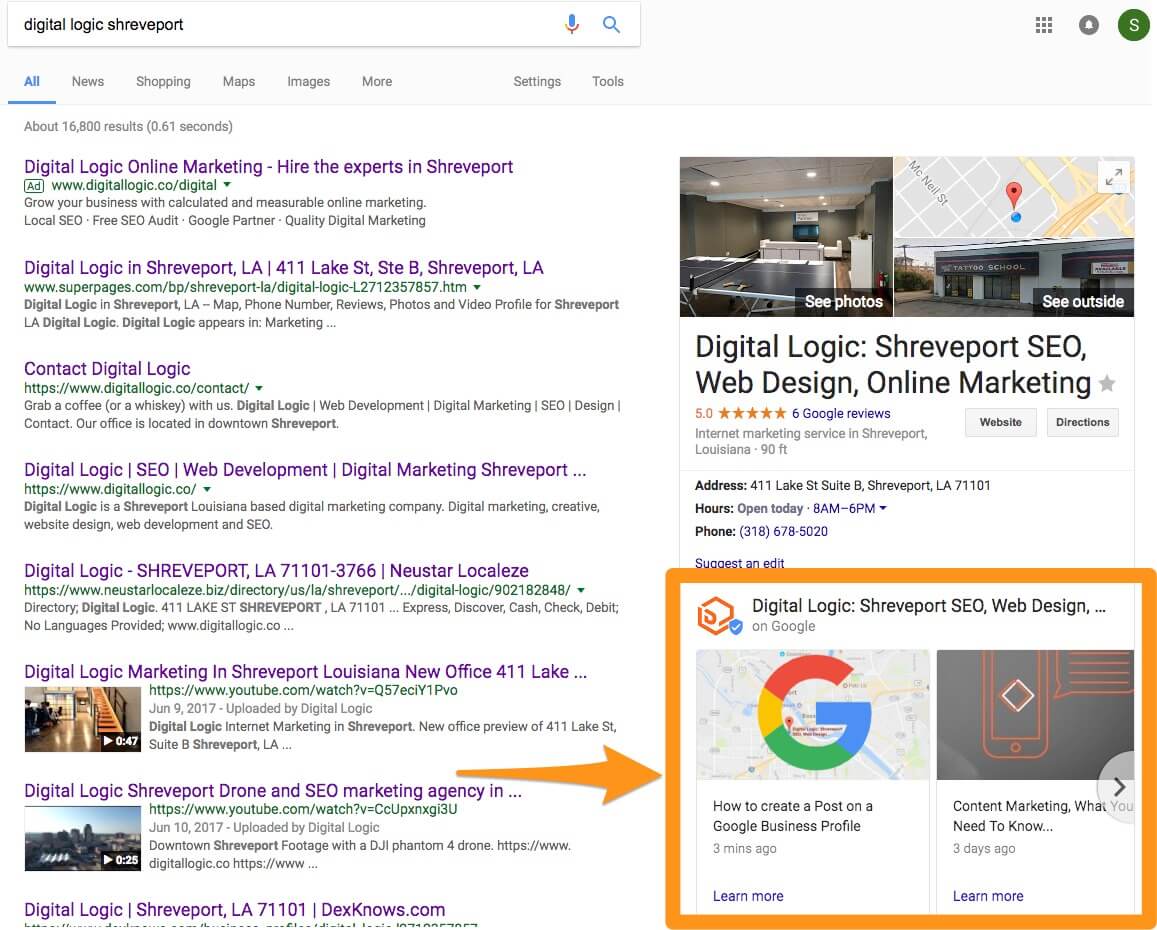Open the DexKnows.com result link
The height and width of the screenshot is (930, 1157).
pyautogui.click(x=235, y=909)
